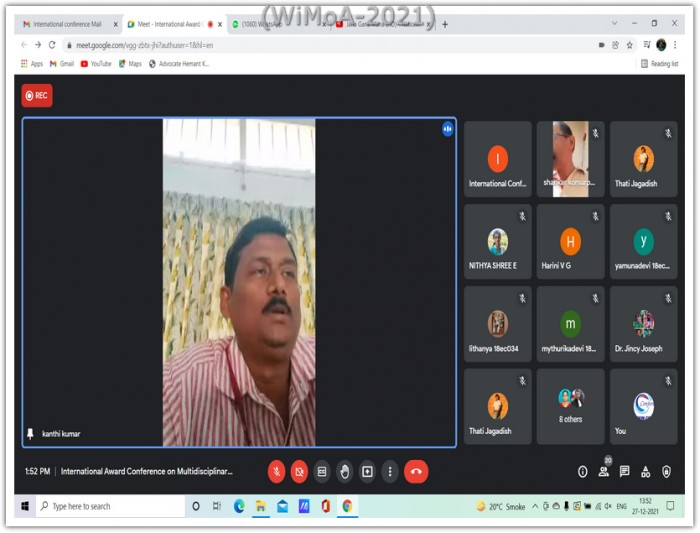Click the Windows taskbar search box
Image resolution: width=700 pixels, height=533 pixels.
click(110, 506)
